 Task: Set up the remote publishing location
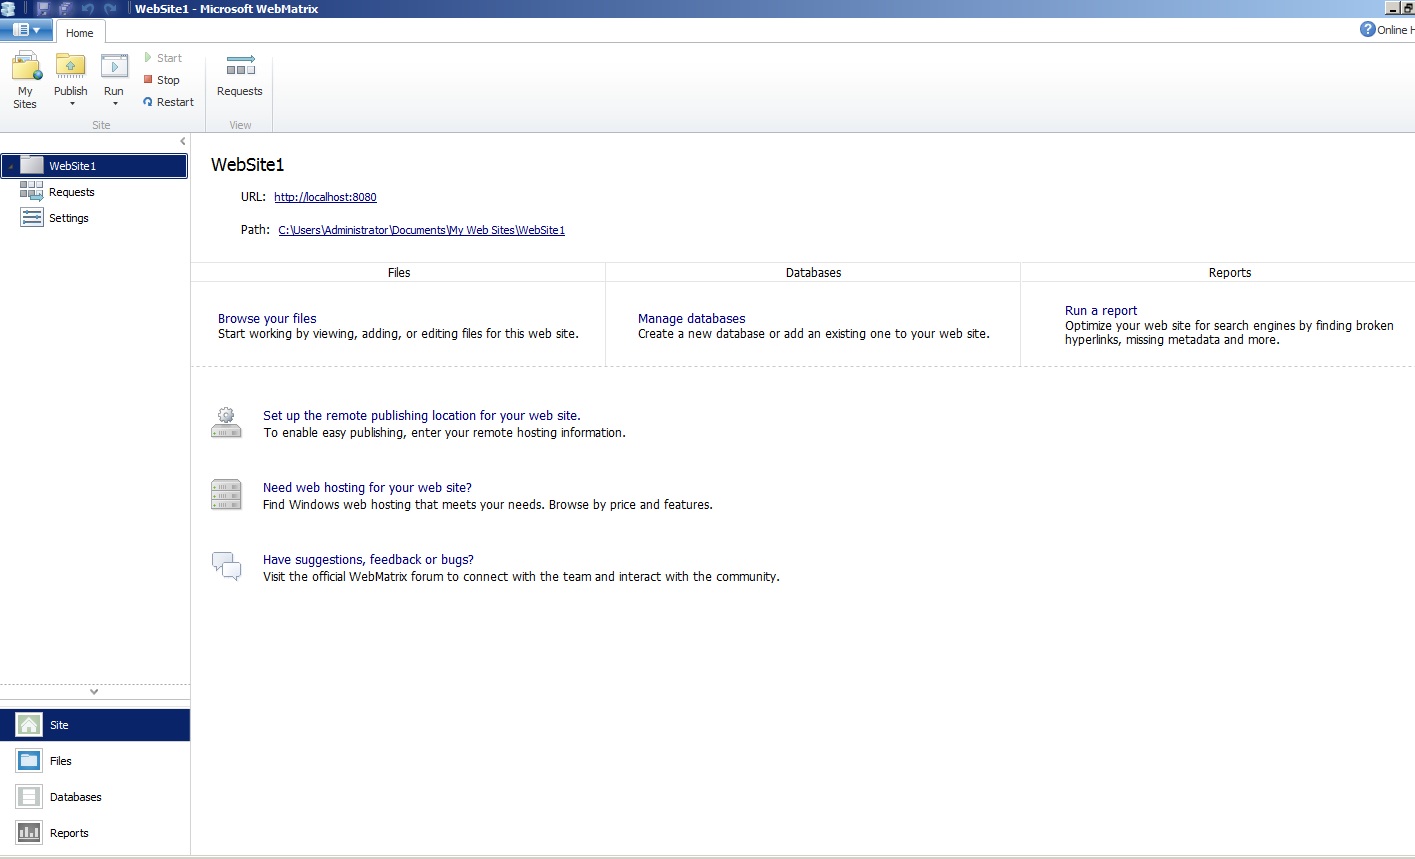pyautogui.click(x=421, y=415)
